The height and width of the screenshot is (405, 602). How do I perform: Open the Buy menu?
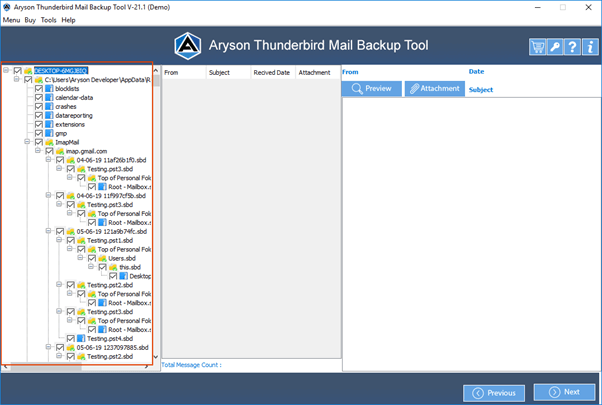click(x=30, y=20)
